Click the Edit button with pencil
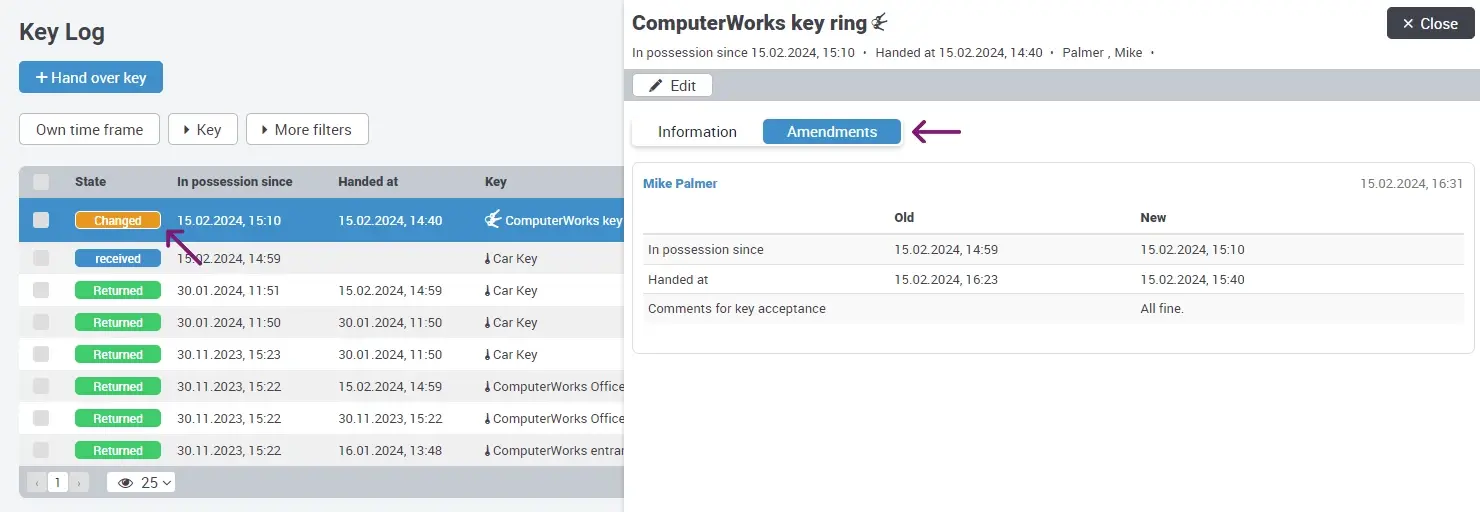 [x=672, y=85]
